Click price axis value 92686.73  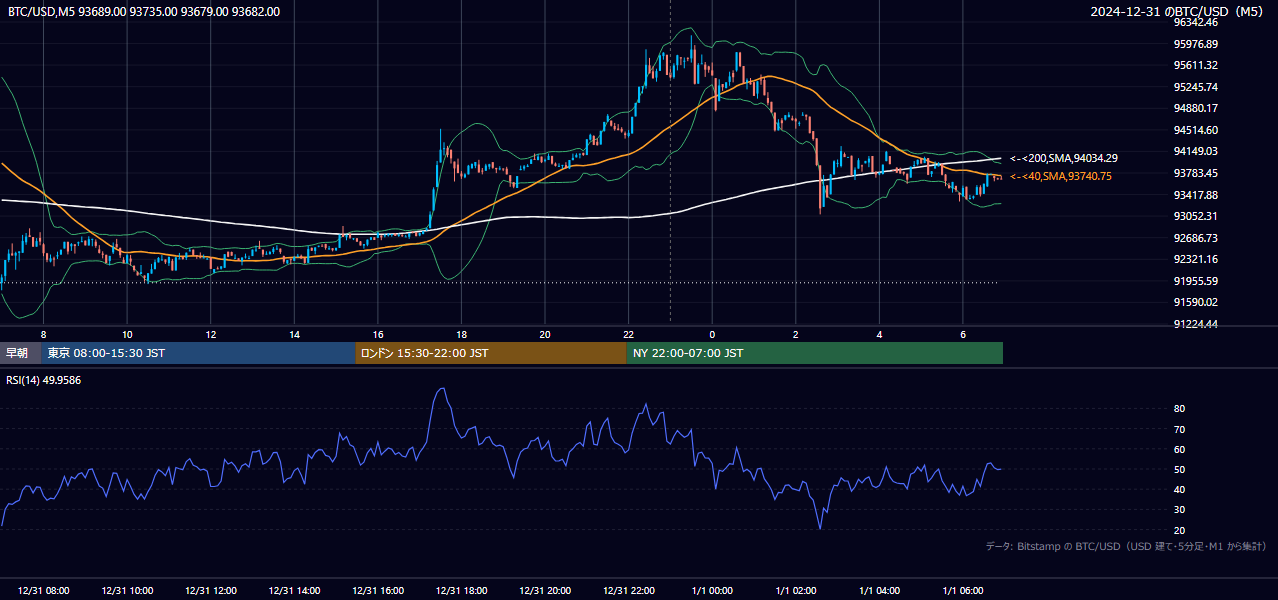coord(1195,238)
